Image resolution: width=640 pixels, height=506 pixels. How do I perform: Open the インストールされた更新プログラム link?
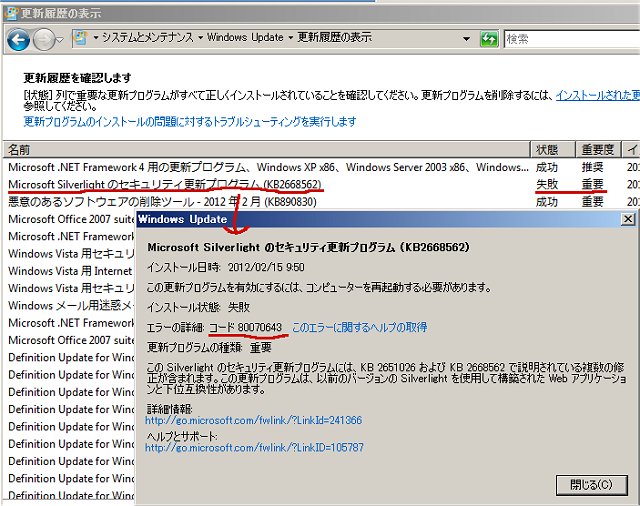(598, 95)
